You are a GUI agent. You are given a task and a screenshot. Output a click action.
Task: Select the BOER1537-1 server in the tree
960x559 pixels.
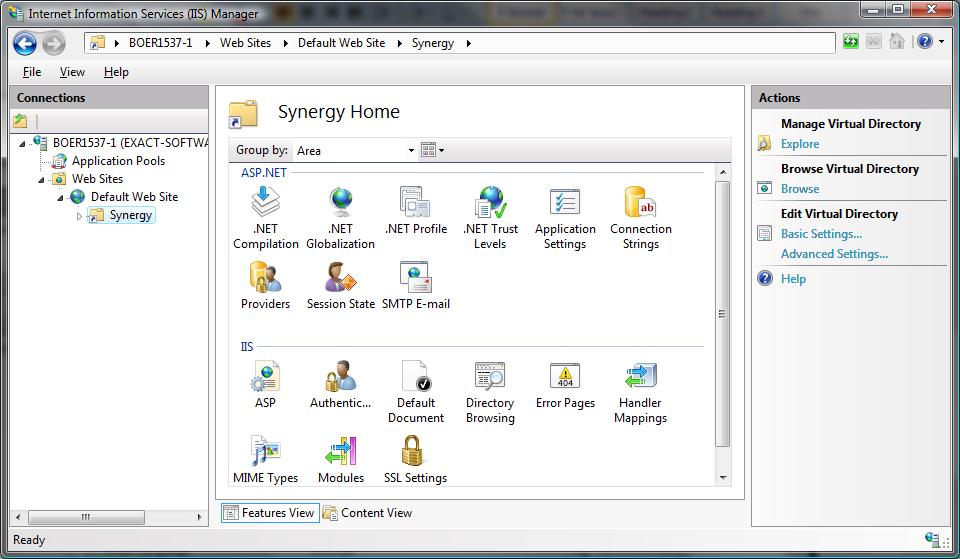point(130,143)
